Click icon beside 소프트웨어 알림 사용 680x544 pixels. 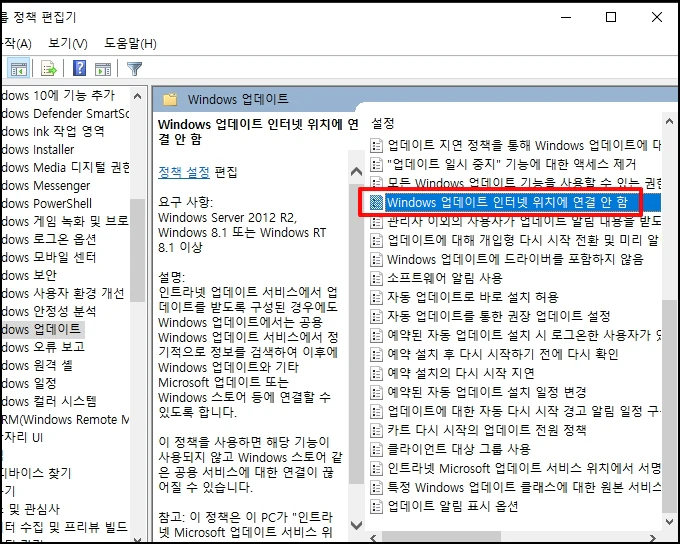point(376,278)
